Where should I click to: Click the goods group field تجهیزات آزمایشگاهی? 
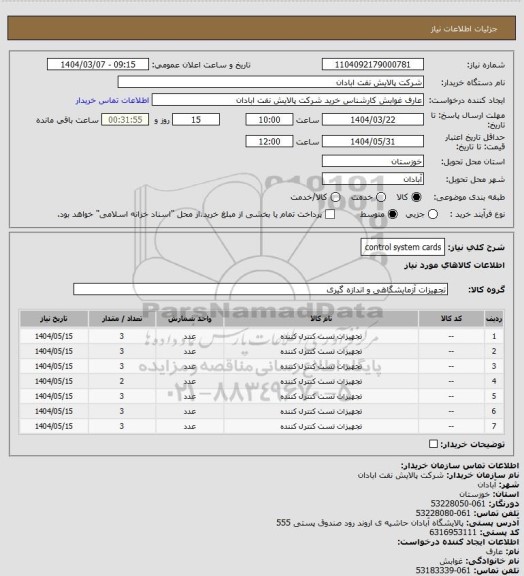click(260, 289)
